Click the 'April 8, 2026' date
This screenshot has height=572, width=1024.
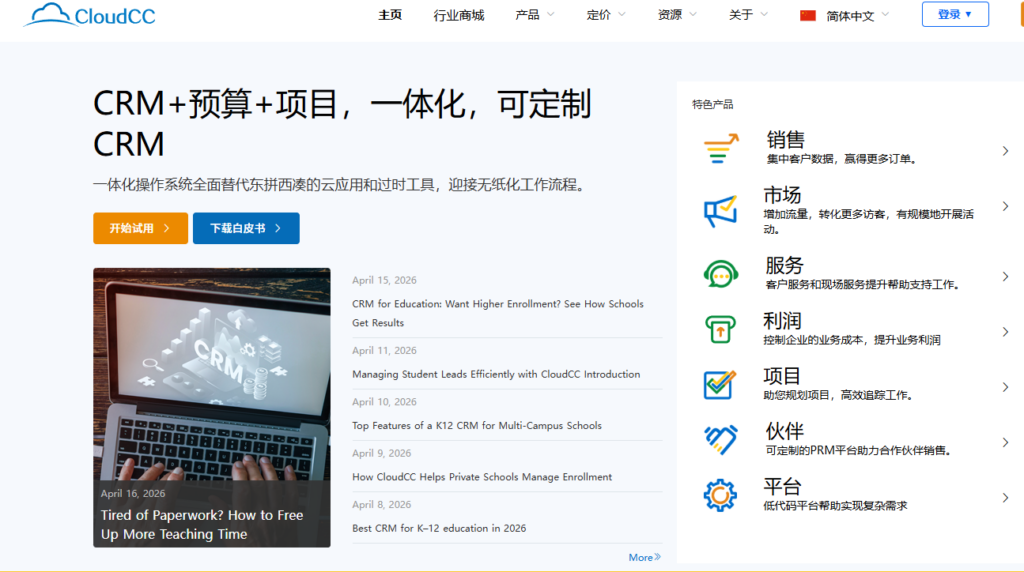pos(381,504)
